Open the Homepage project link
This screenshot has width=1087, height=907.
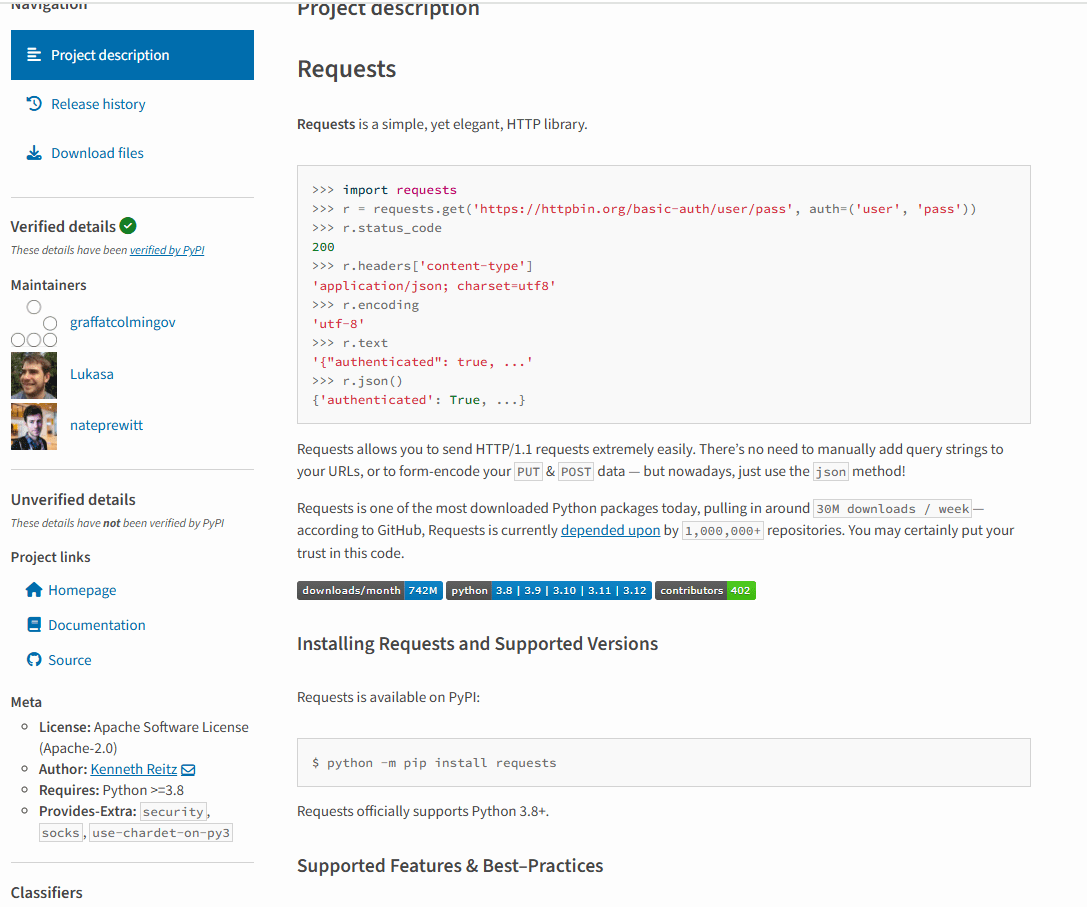(x=82, y=590)
